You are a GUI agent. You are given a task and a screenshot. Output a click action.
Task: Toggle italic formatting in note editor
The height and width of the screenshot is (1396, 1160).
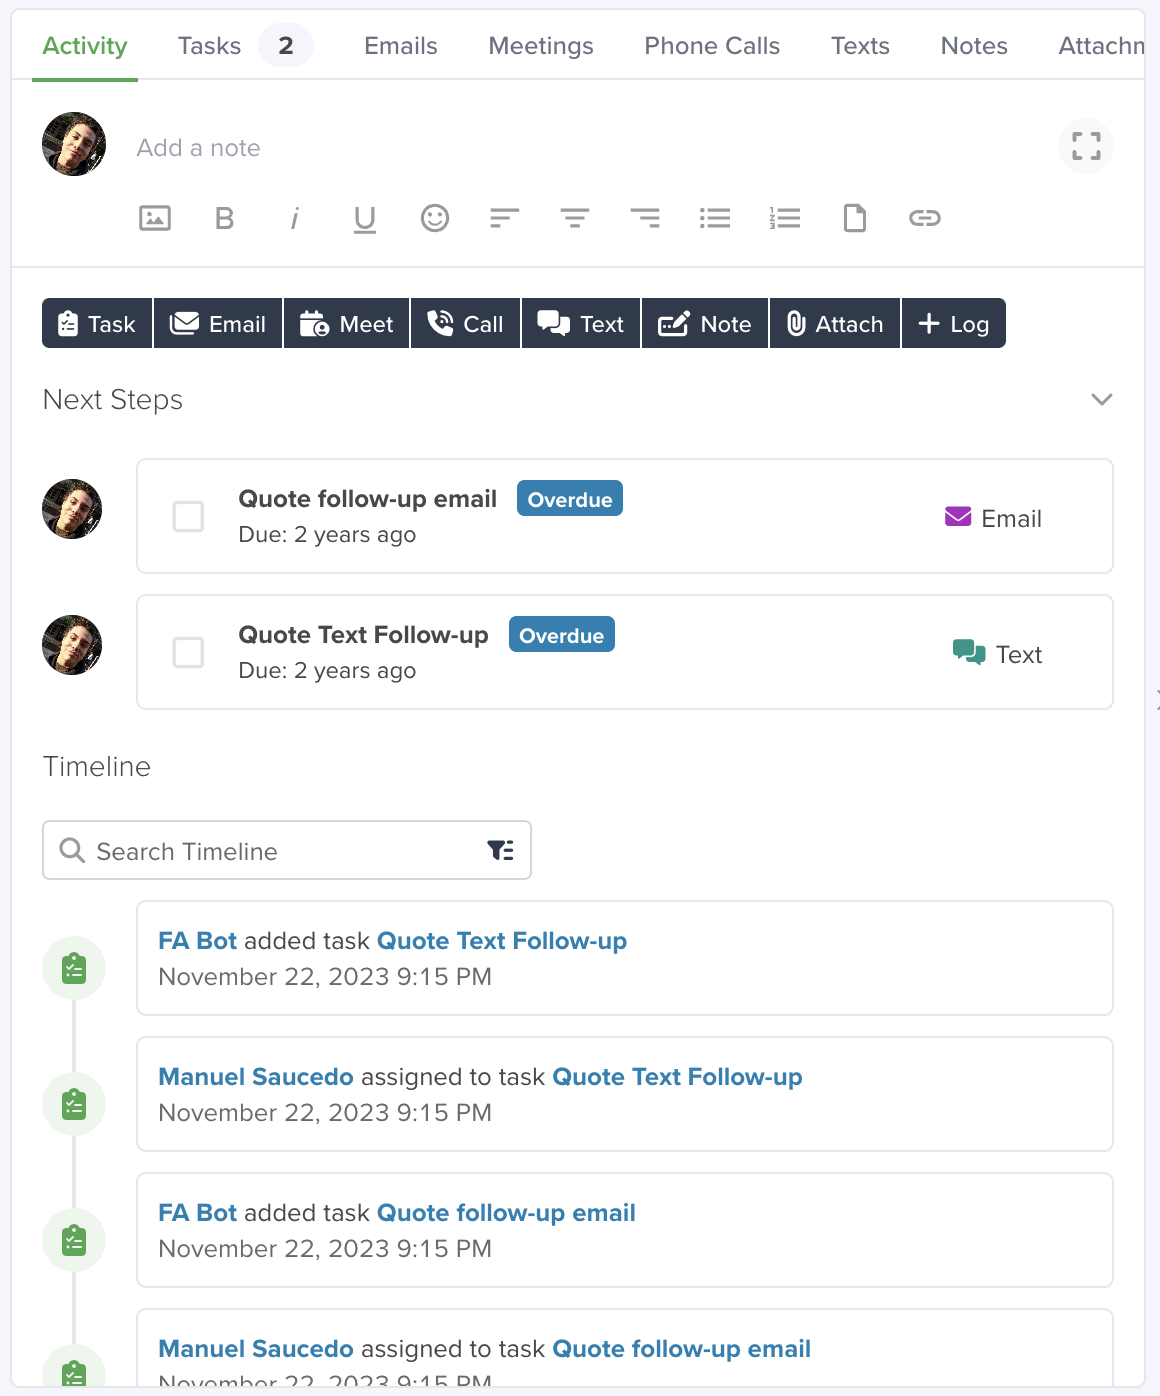point(295,218)
